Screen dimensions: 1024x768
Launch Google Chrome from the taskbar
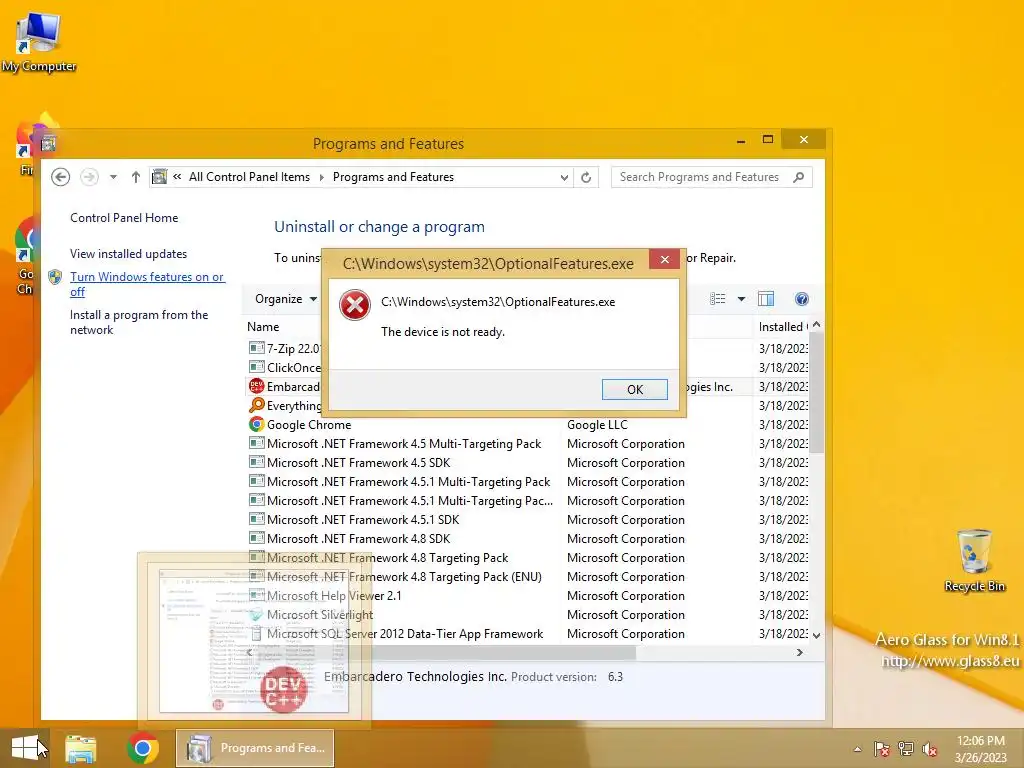coord(142,748)
